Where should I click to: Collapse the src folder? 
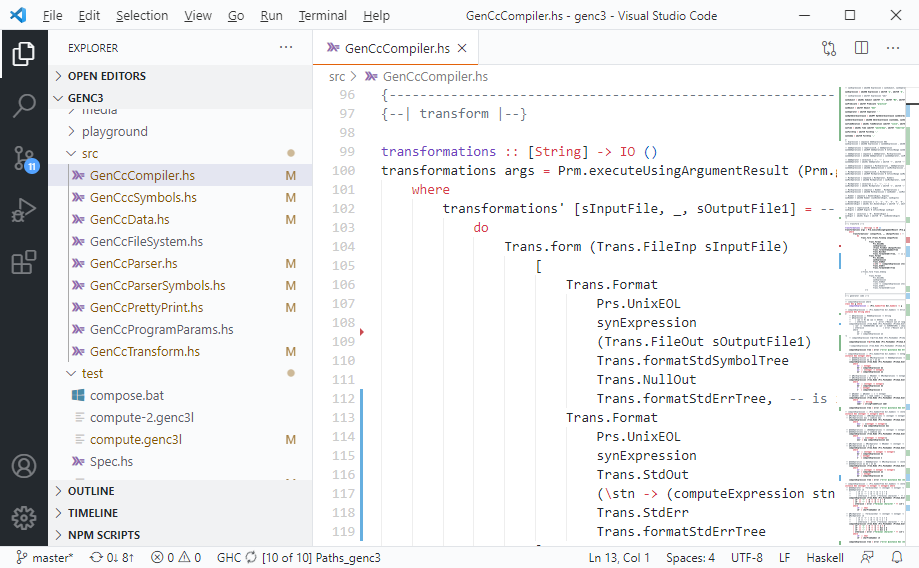click(90, 153)
